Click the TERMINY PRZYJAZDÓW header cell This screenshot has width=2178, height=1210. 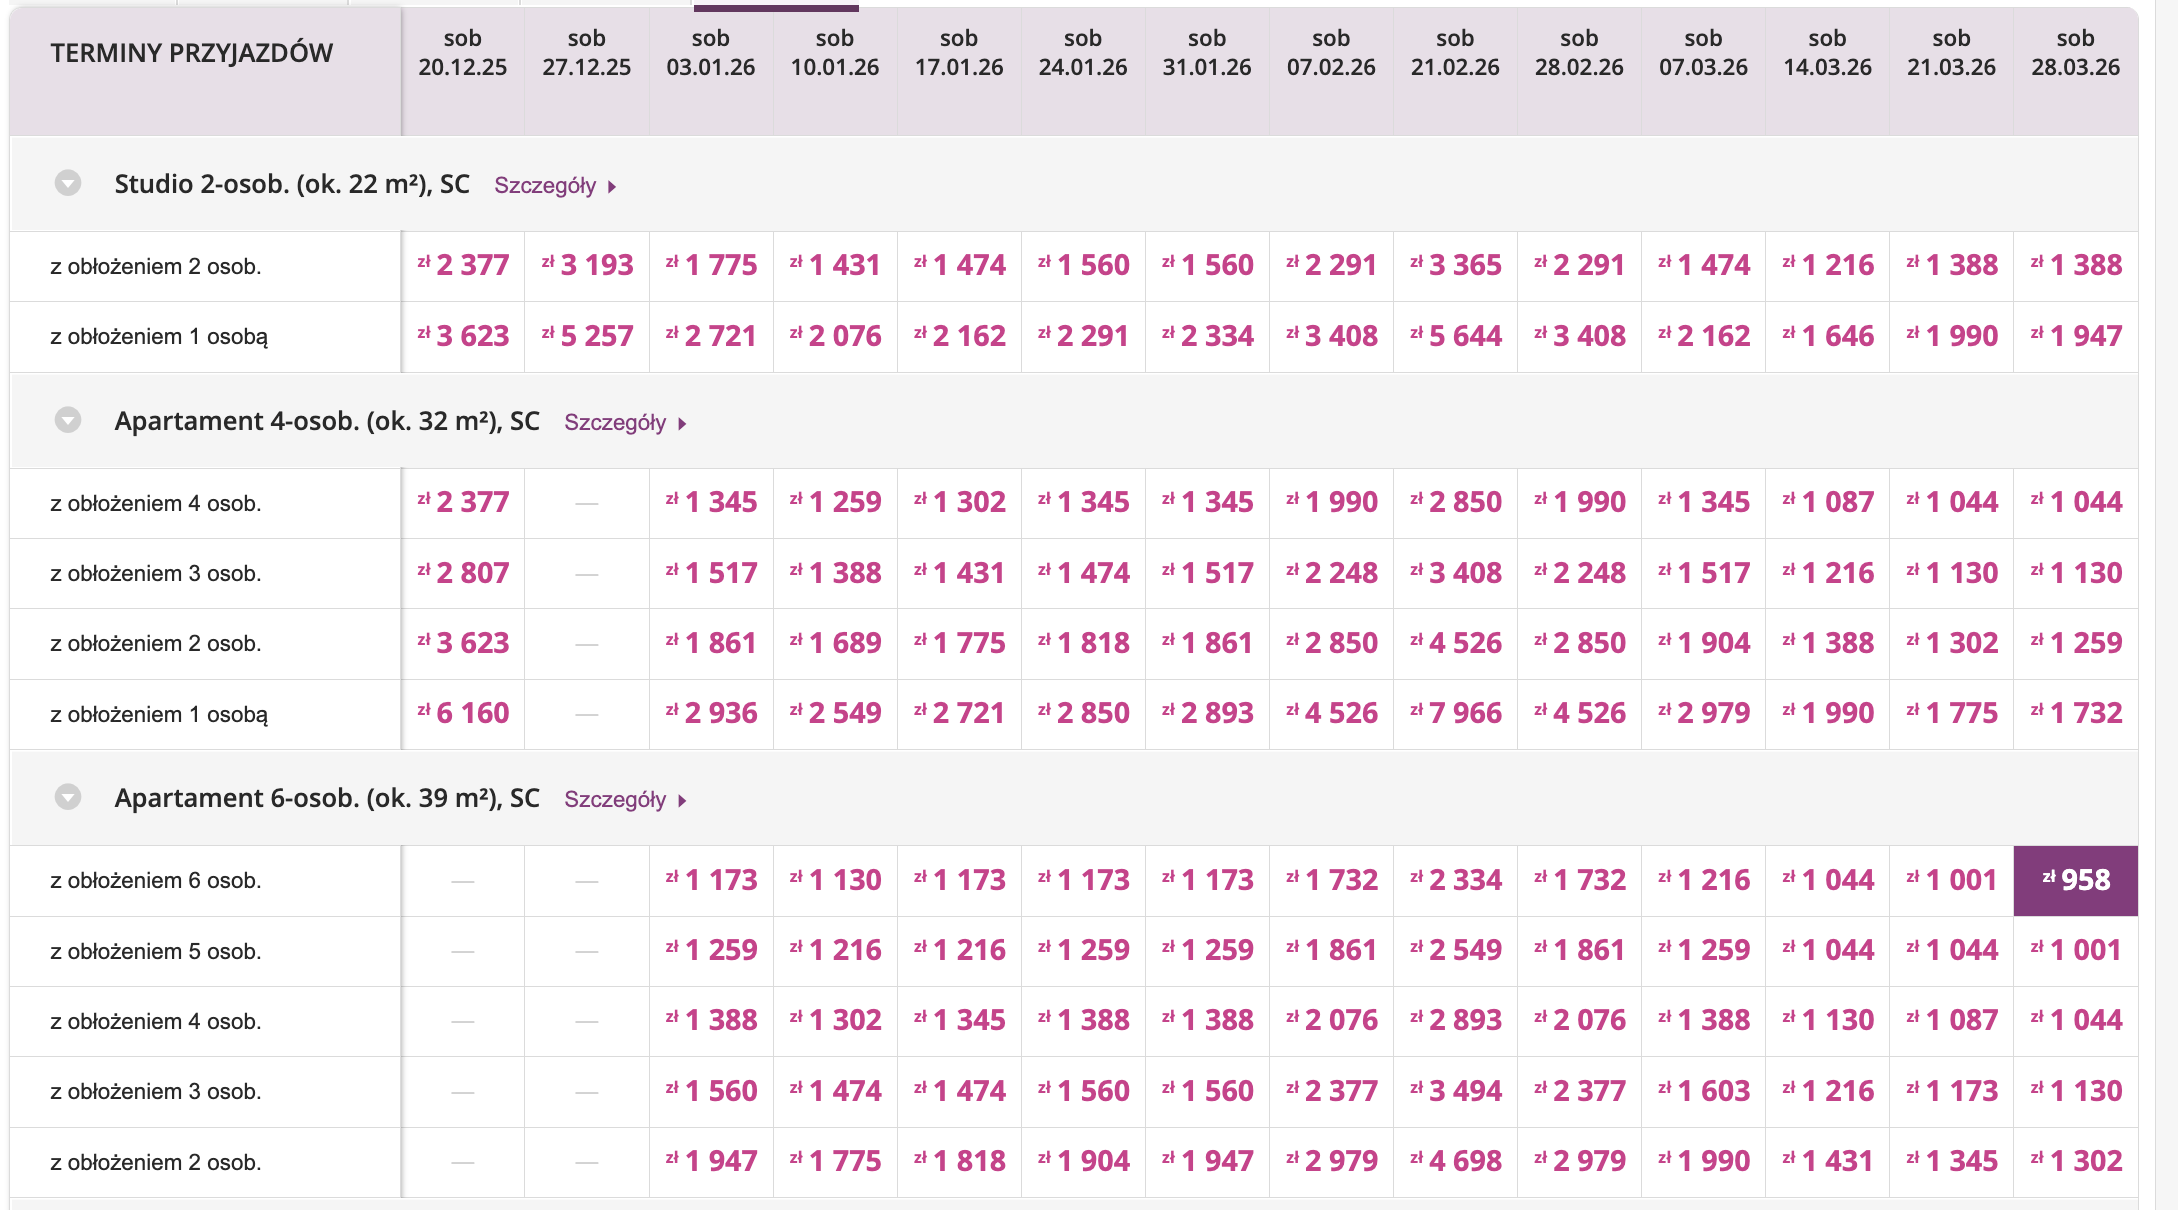192,54
